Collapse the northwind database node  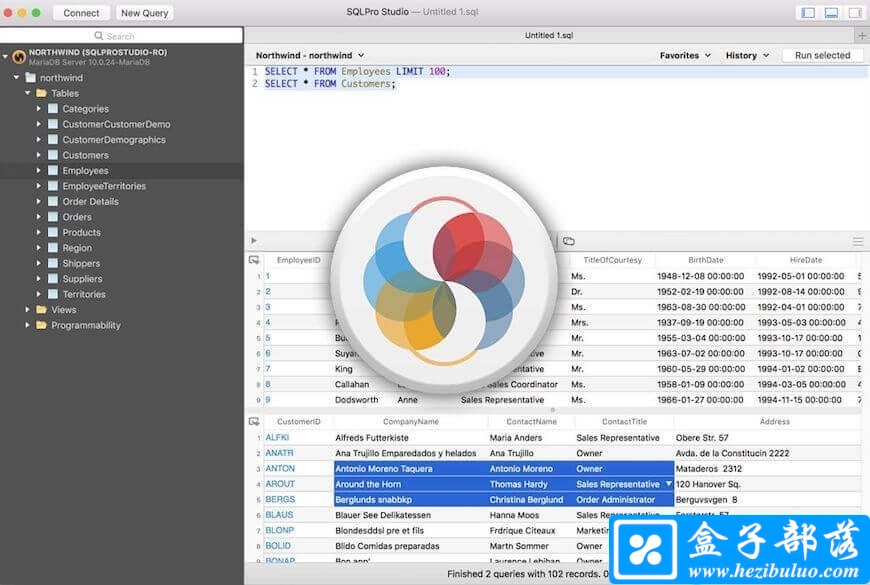click(x=16, y=78)
